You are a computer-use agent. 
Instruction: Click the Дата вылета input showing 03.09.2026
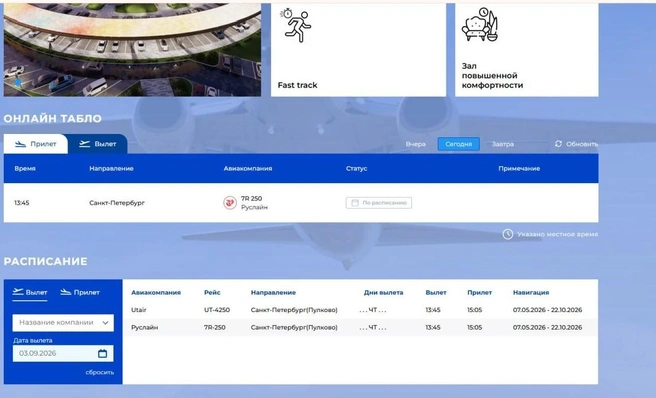click(x=63, y=354)
